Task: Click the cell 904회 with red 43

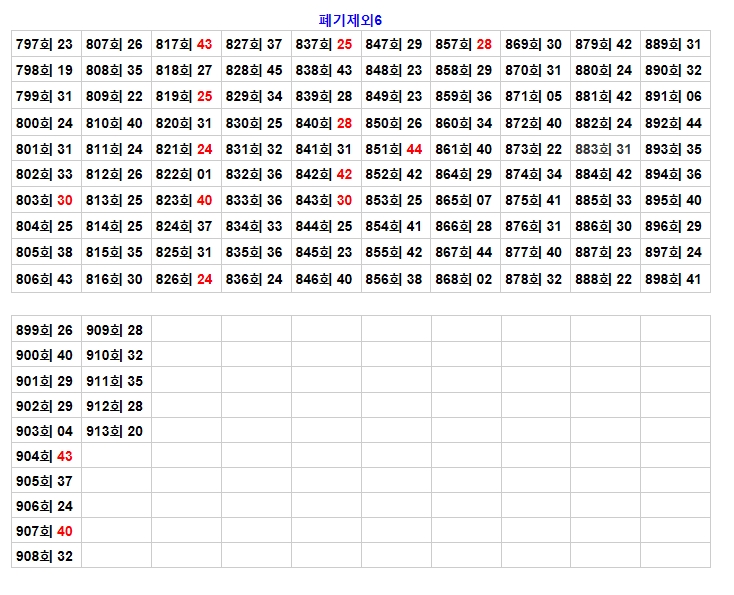Action: pyautogui.click(x=45, y=456)
